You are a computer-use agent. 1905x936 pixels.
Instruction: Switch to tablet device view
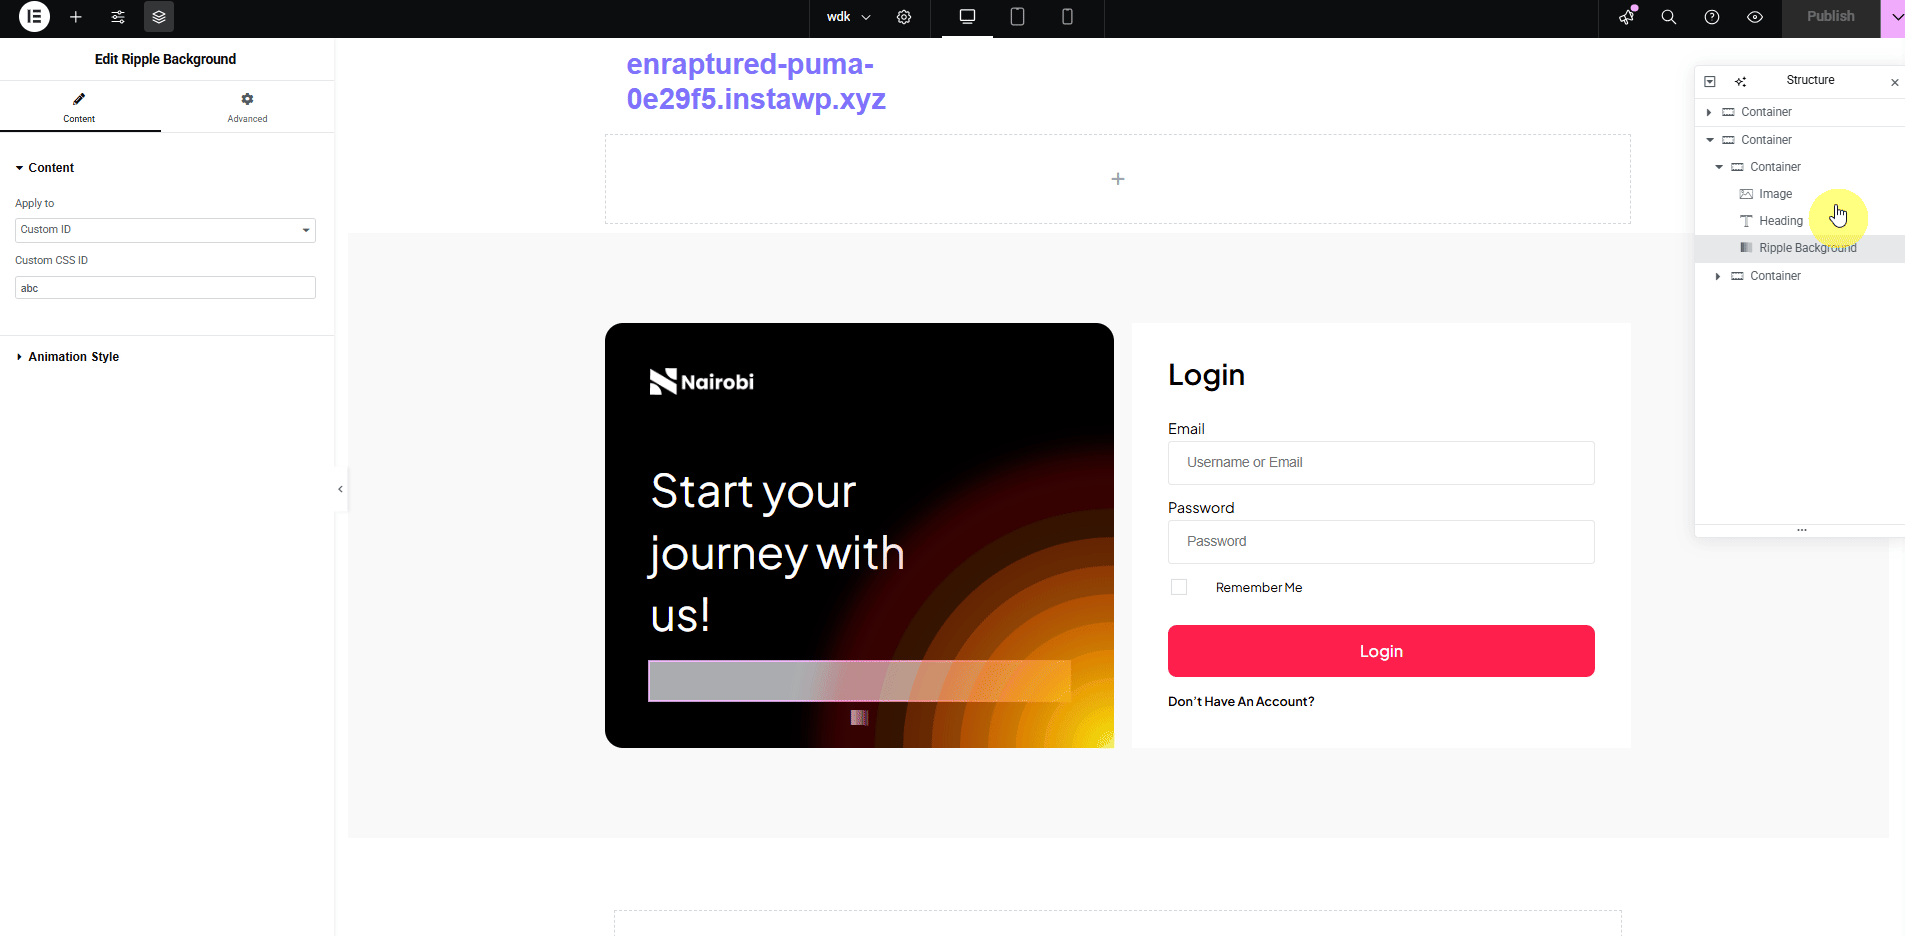1017,17
